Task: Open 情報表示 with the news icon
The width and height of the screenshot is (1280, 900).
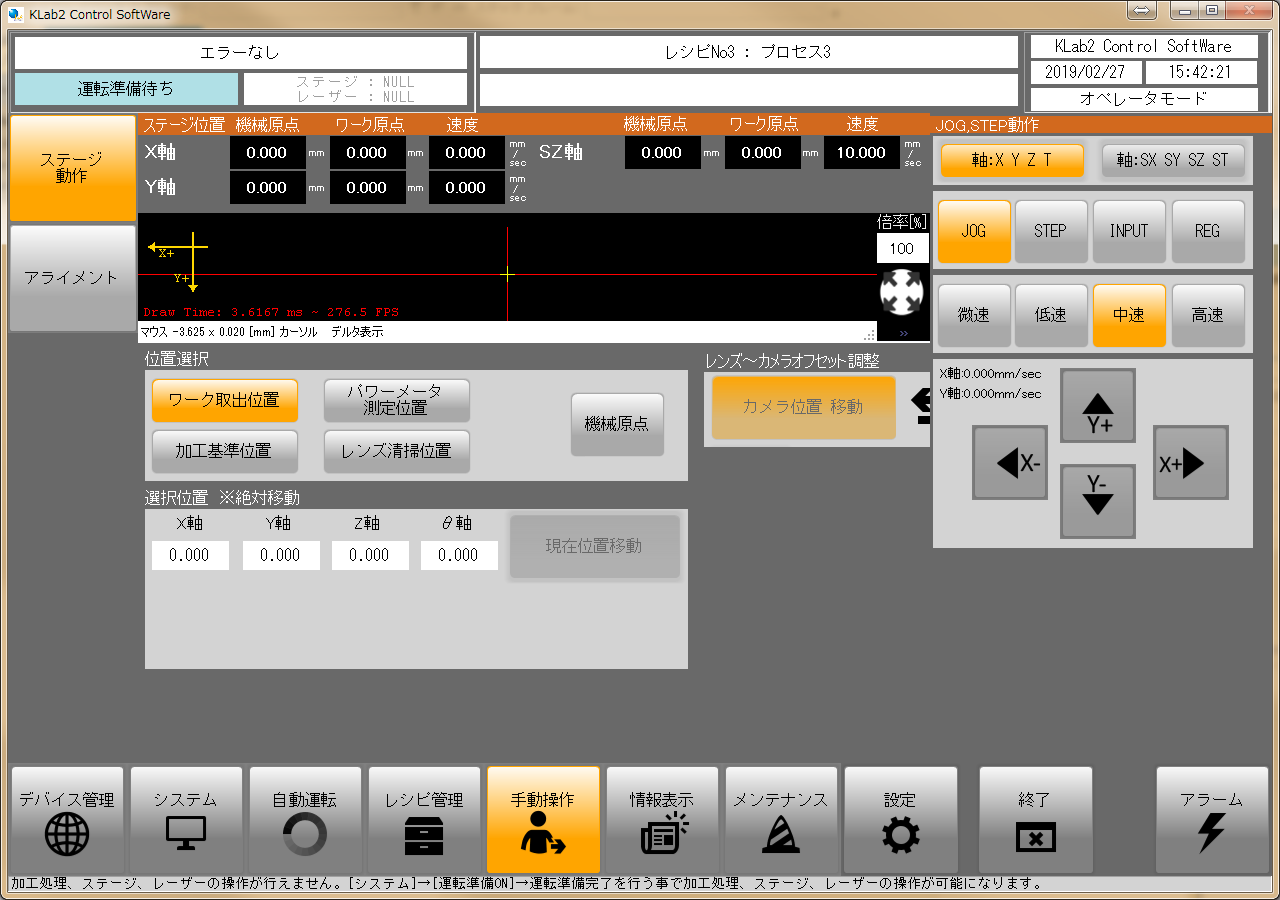Action: click(x=662, y=819)
